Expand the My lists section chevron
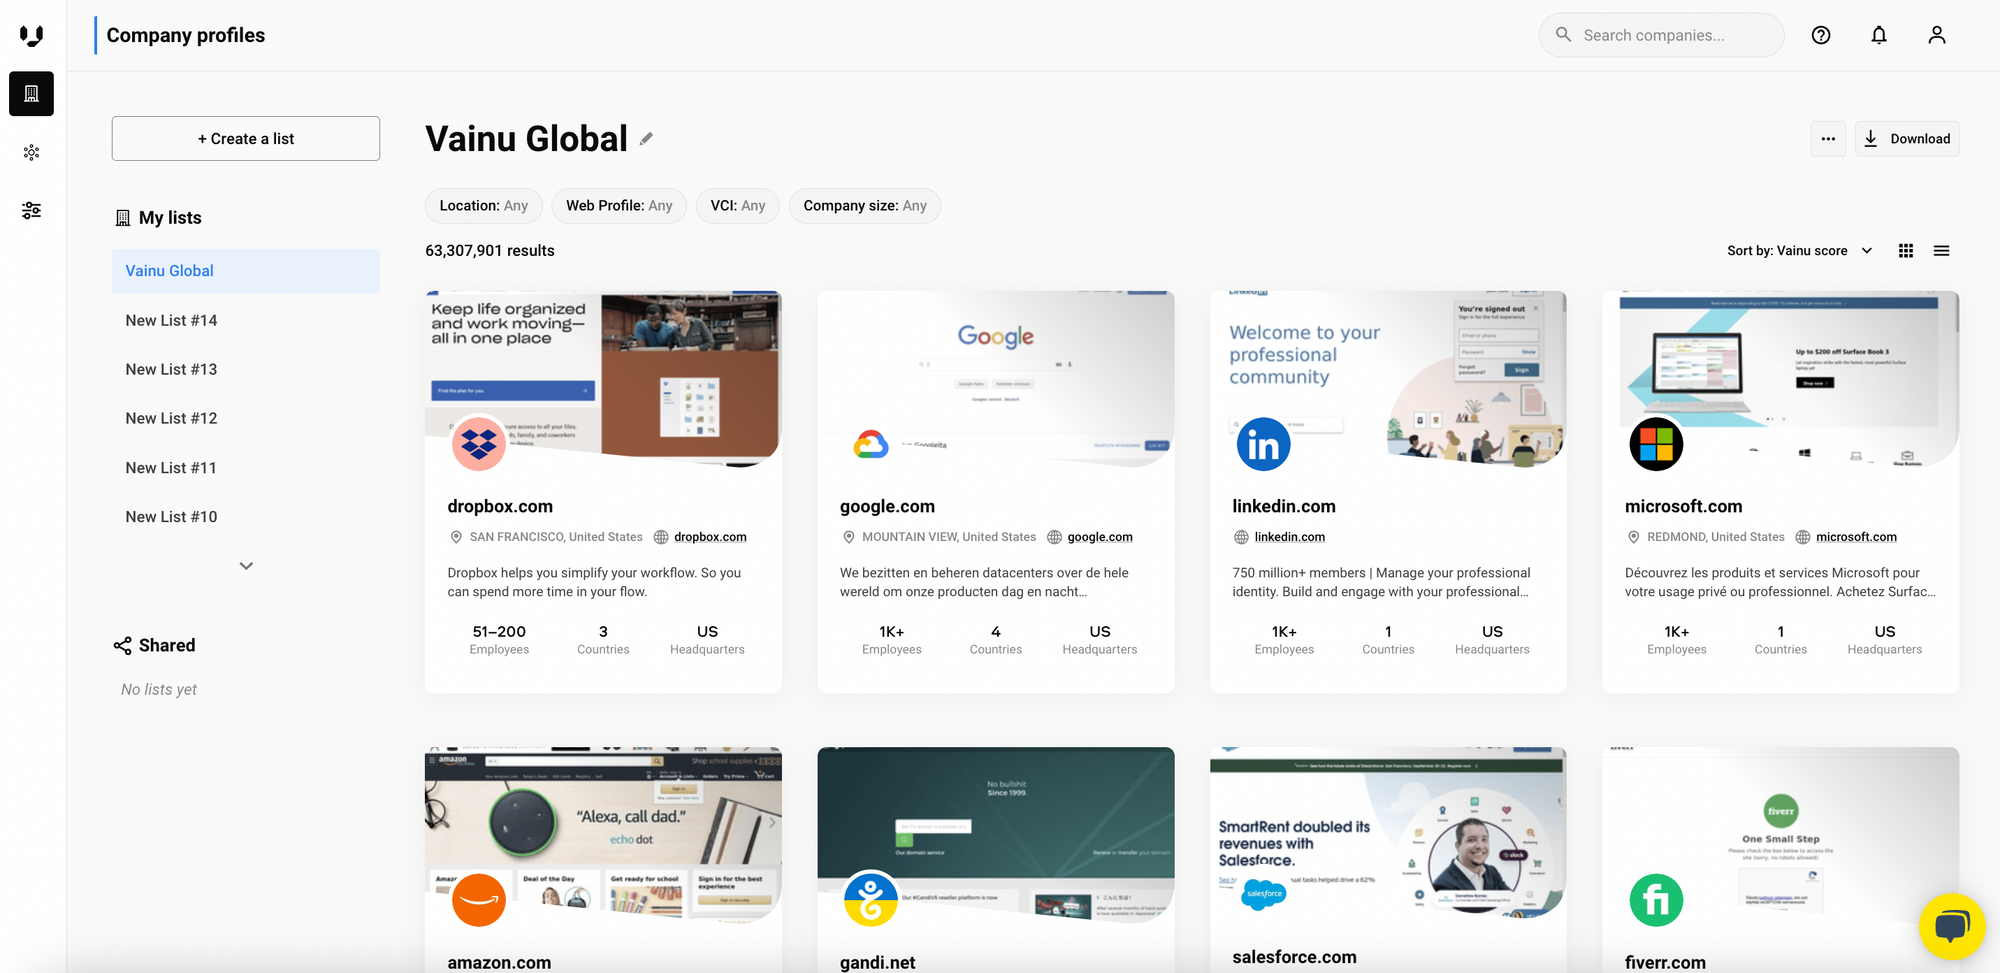 (x=245, y=565)
